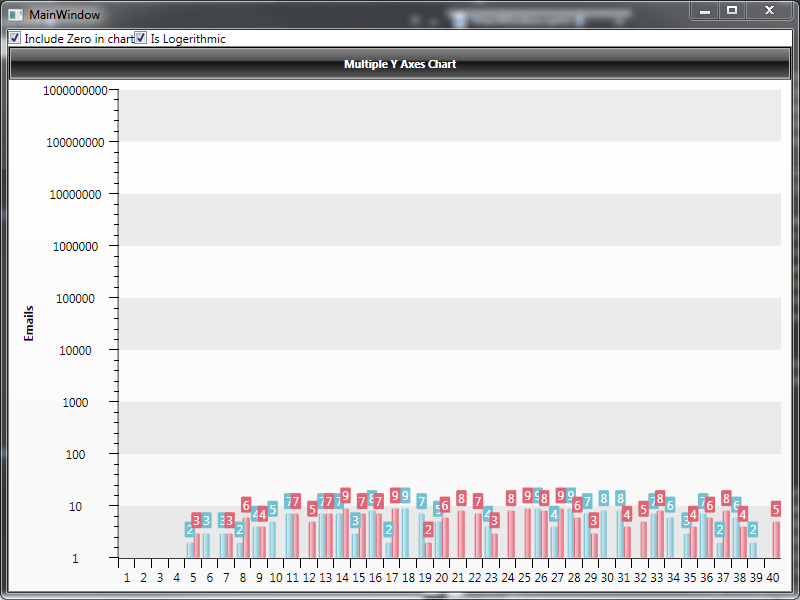Image resolution: width=800 pixels, height=600 pixels.
Task: Click the 100000 Y-axis label
Action: click(76, 298)
